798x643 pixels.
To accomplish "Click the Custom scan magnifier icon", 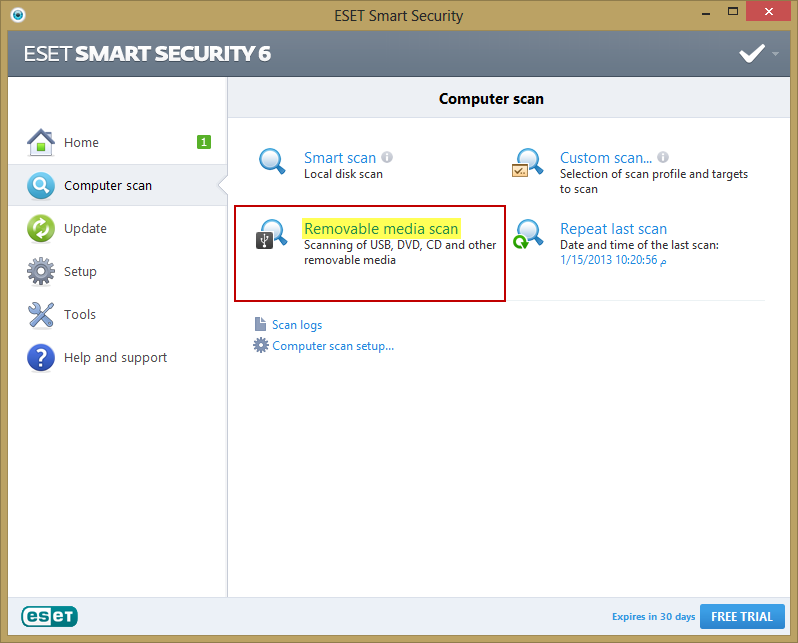I will coord(527,162).
